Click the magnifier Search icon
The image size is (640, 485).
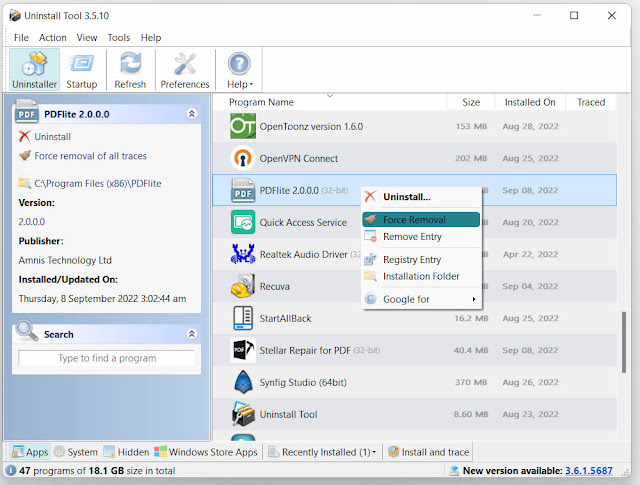(x=26, y=331)
